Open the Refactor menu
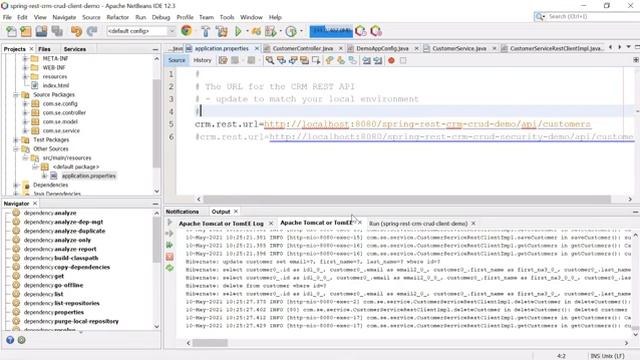This screenshot has width=640, height=360. pos(118,17)
